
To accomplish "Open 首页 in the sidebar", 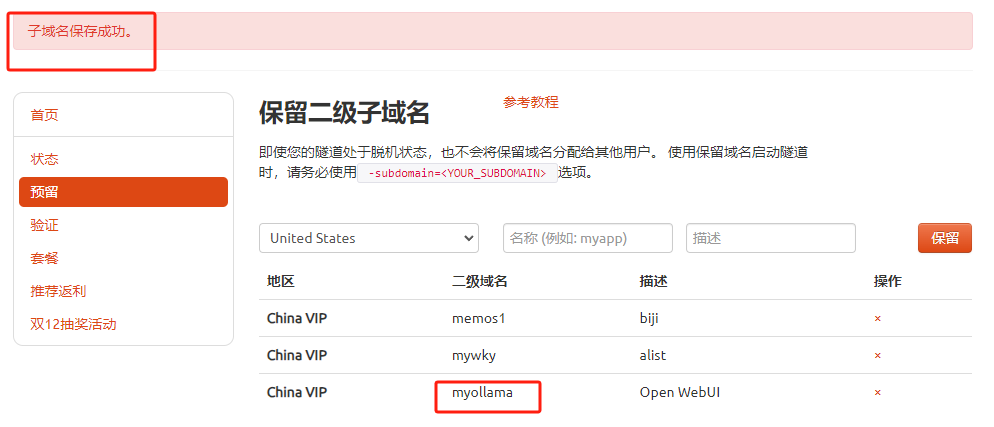I will coord(45,115).
